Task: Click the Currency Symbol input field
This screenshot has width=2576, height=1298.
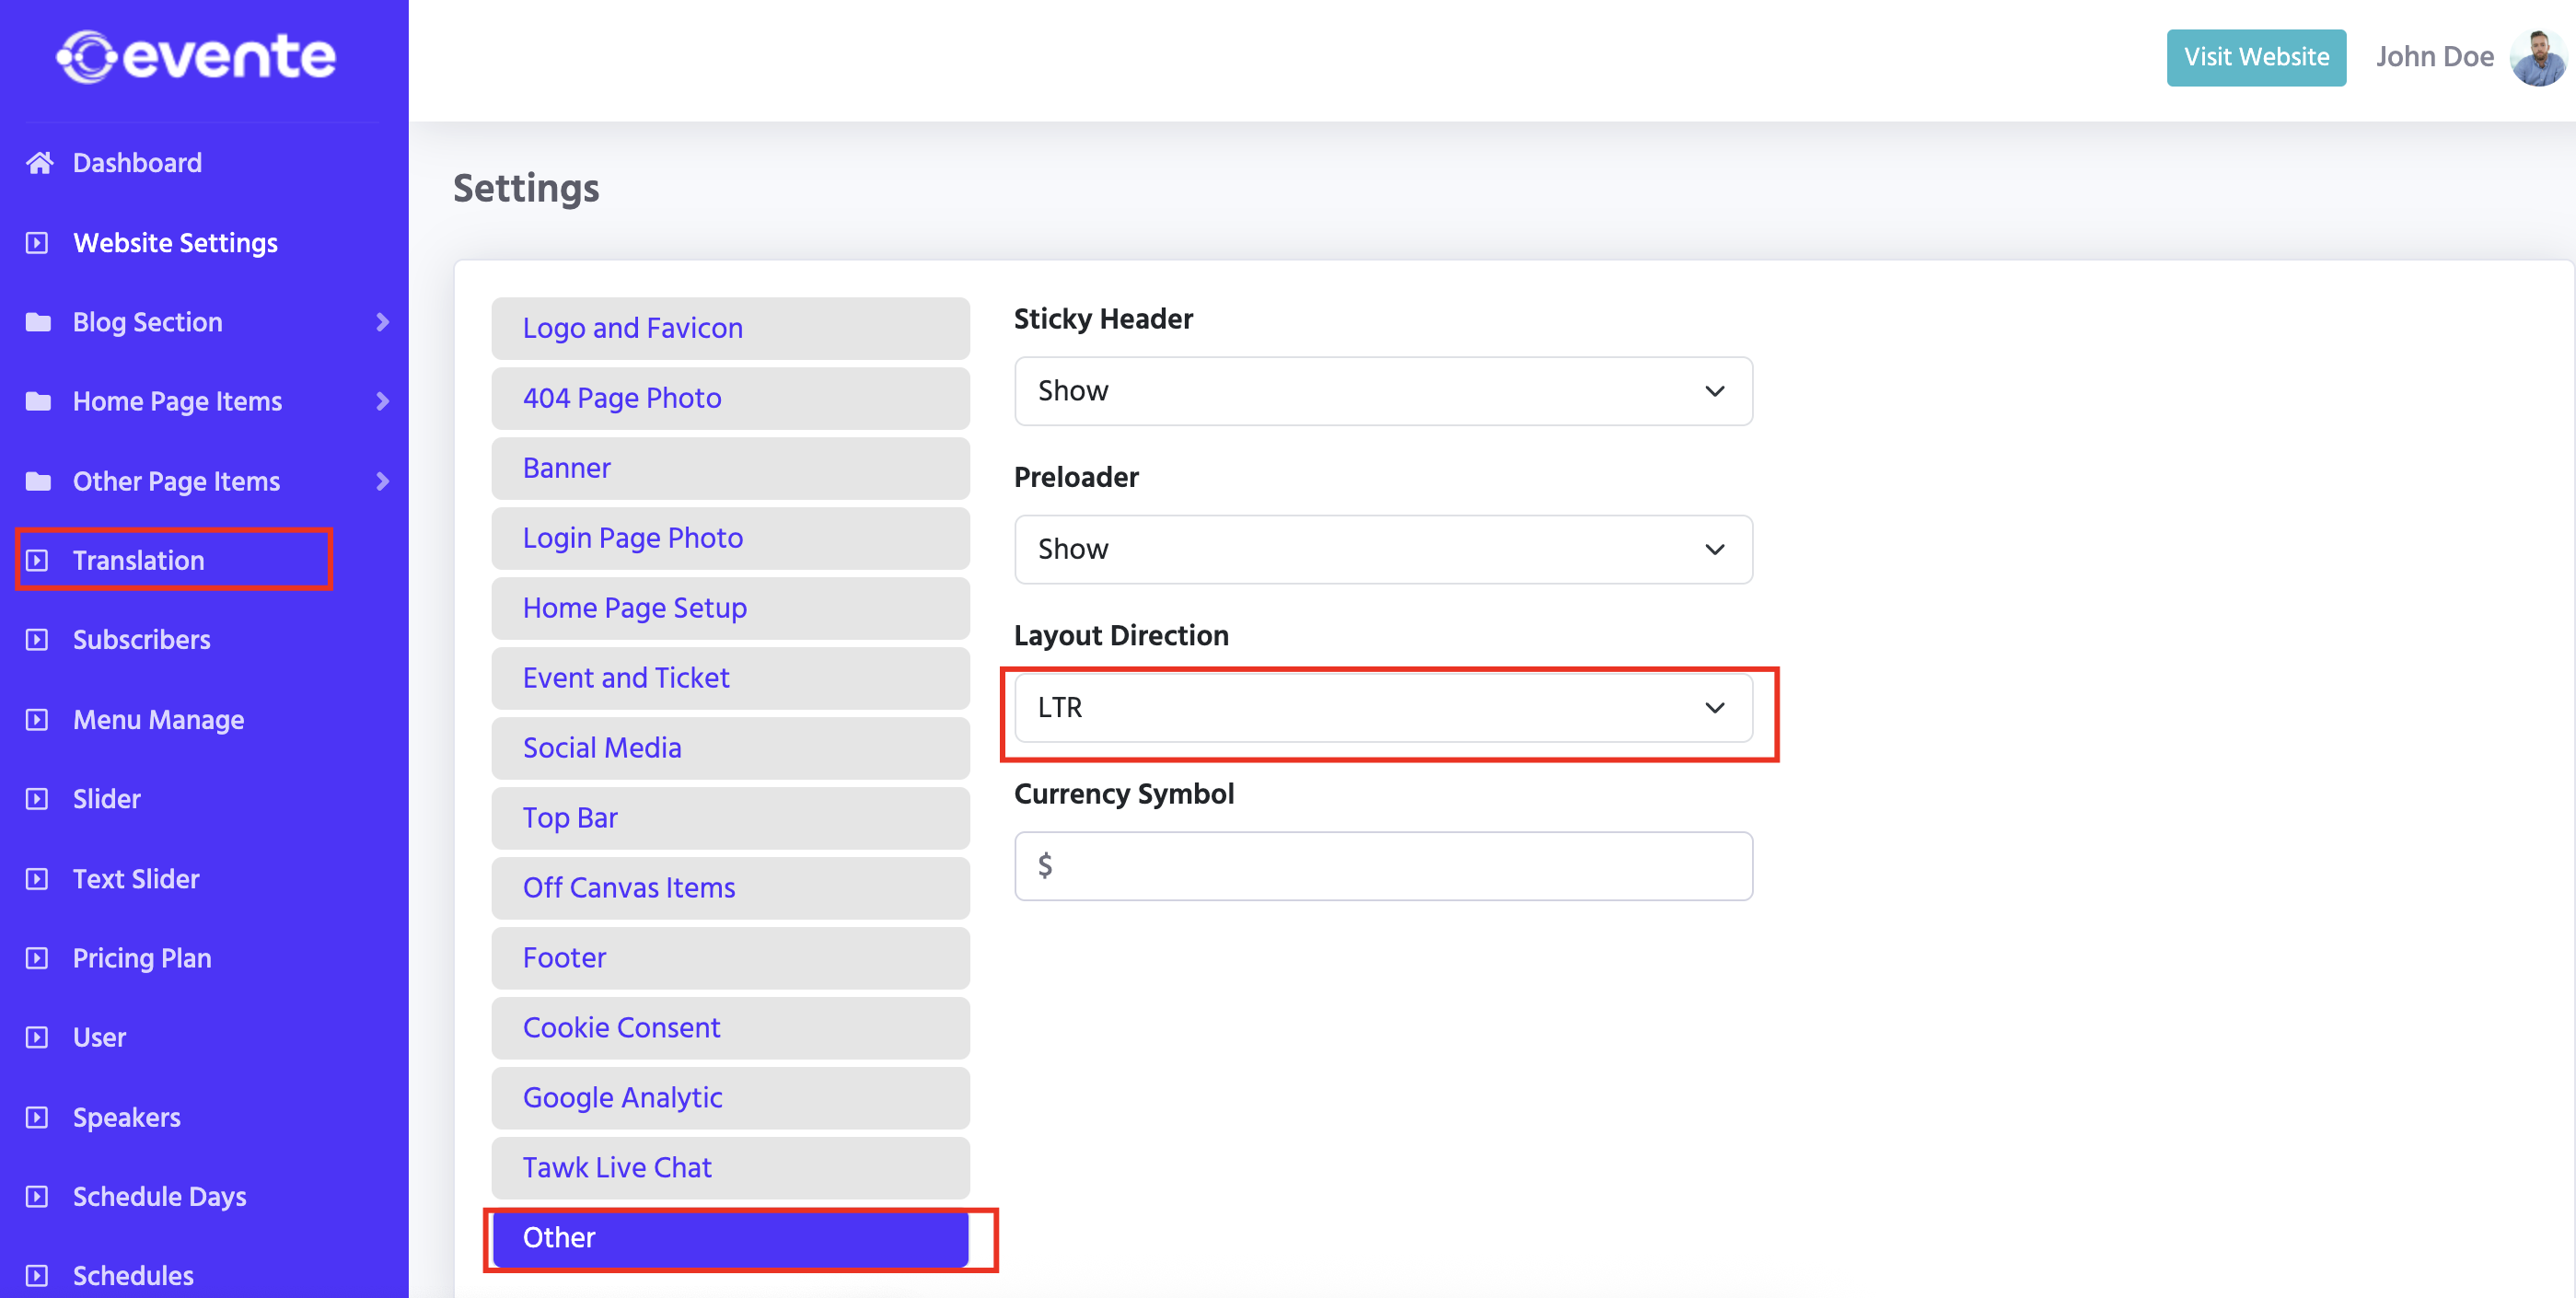Action: coord(1382,866)
